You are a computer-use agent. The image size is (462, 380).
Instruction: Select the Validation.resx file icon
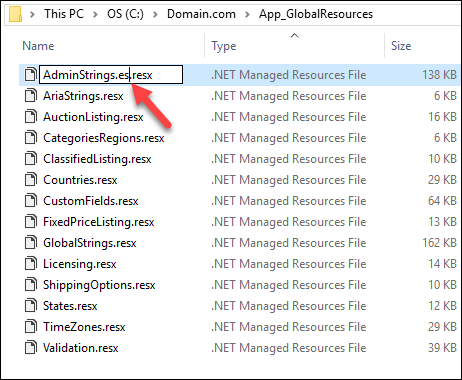[x=31, y=348]
